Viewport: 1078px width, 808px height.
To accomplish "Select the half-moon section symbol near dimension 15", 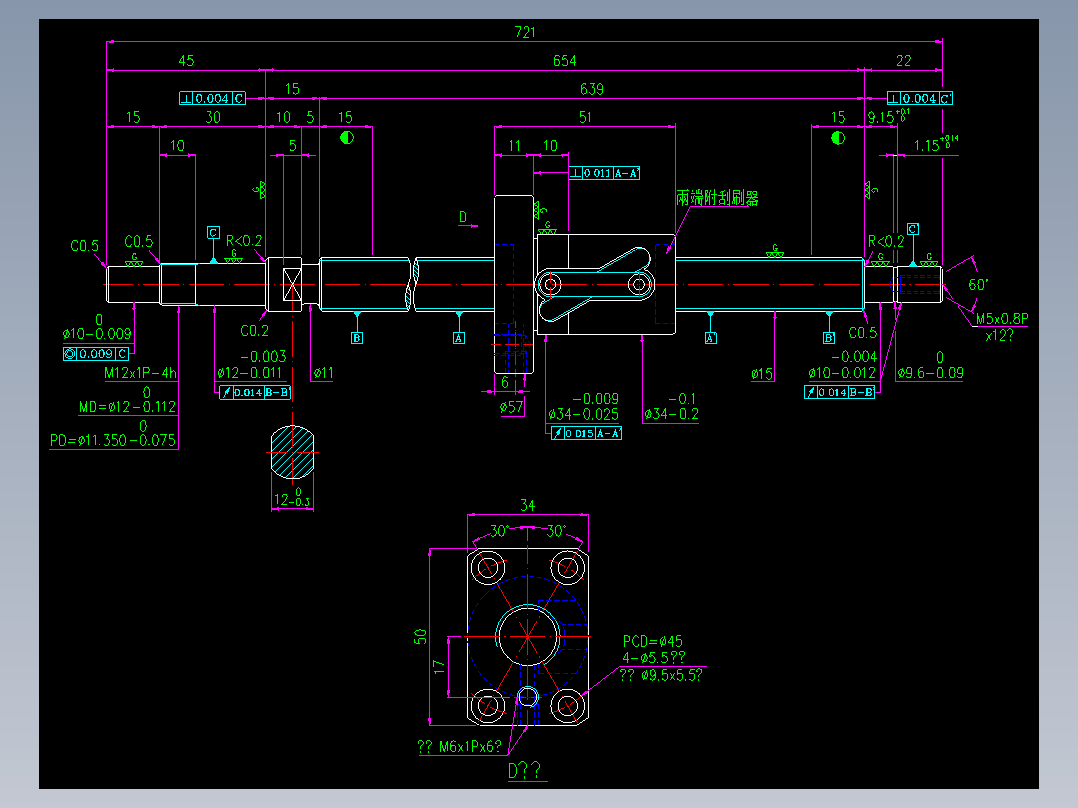I will (x=345, y=135).
